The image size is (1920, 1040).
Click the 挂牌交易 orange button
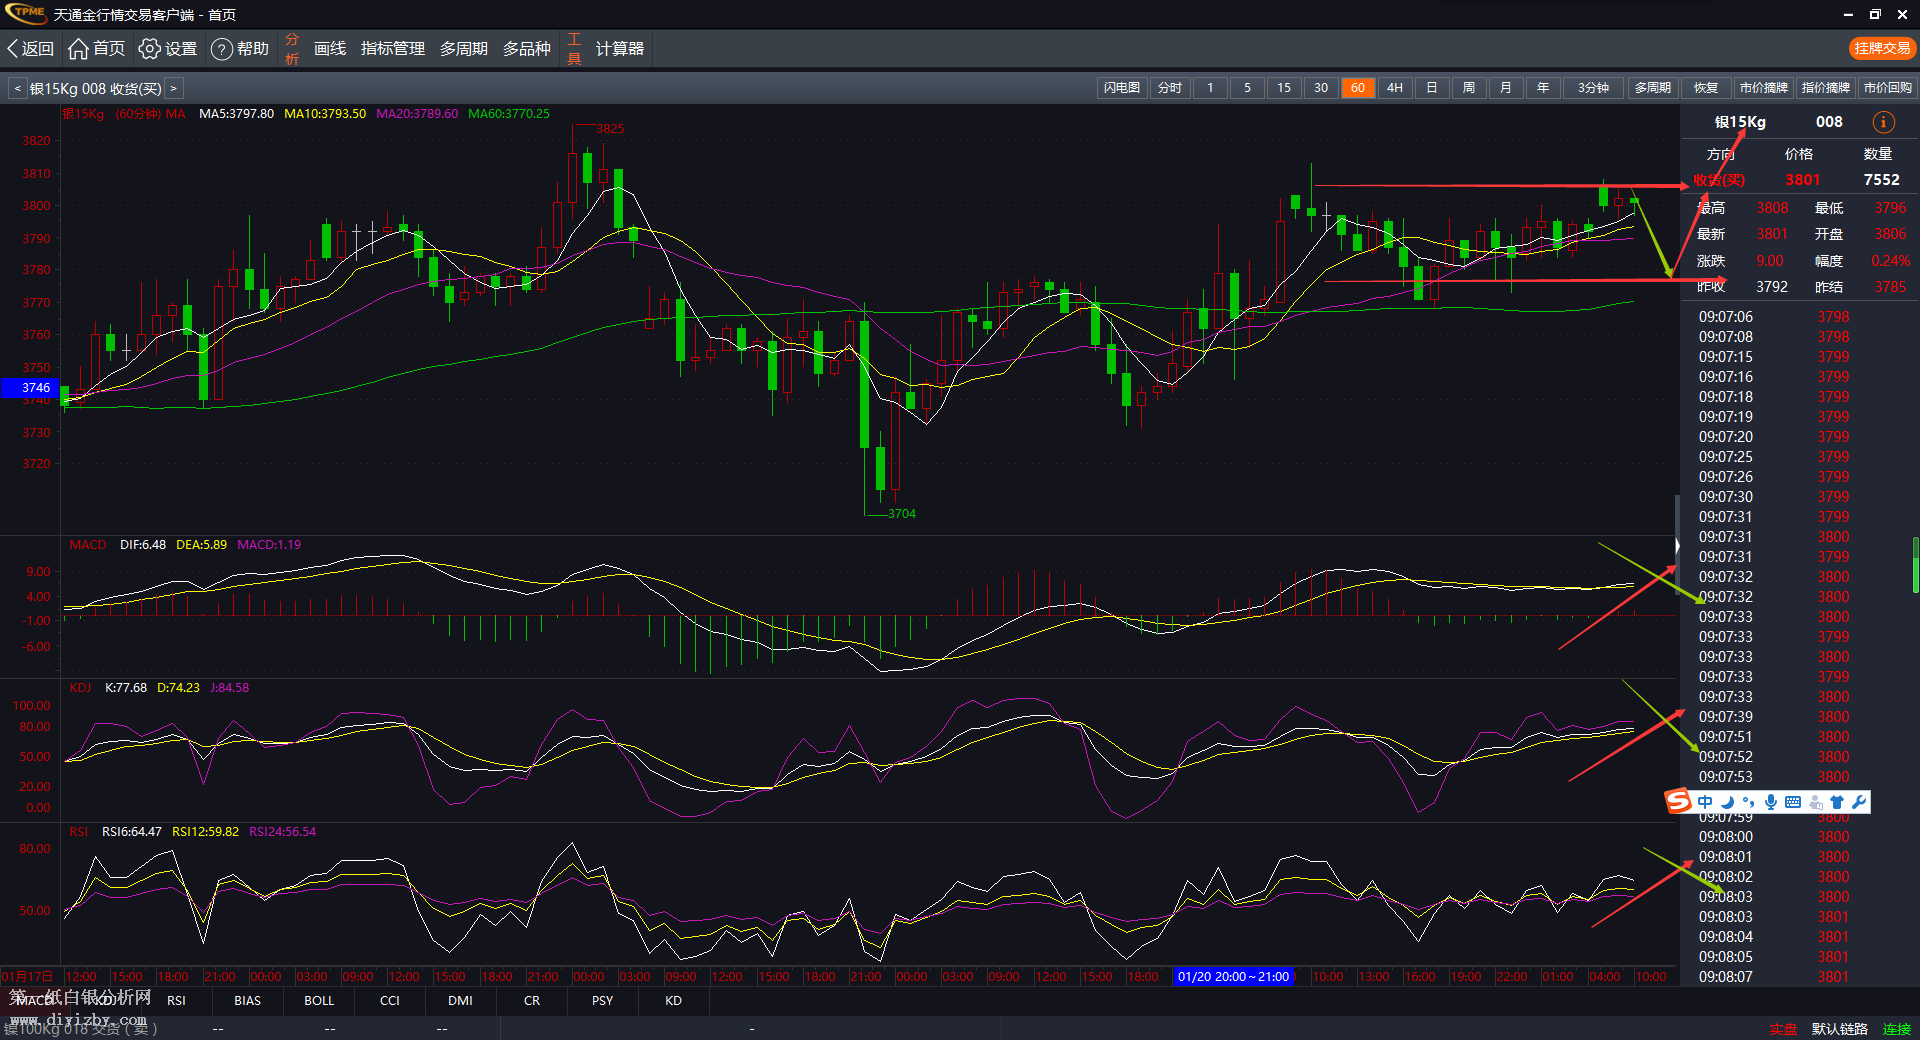coord(1881,48)
